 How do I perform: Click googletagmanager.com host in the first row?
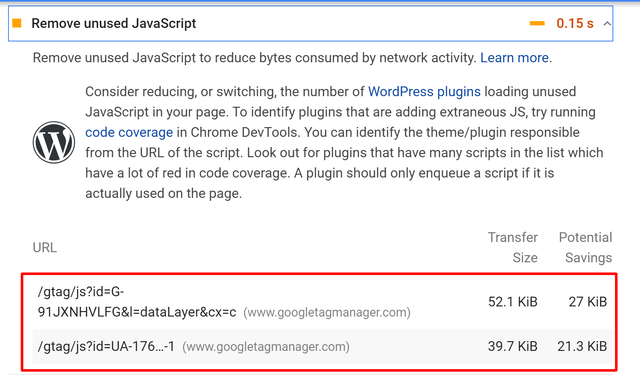(327, 313)
